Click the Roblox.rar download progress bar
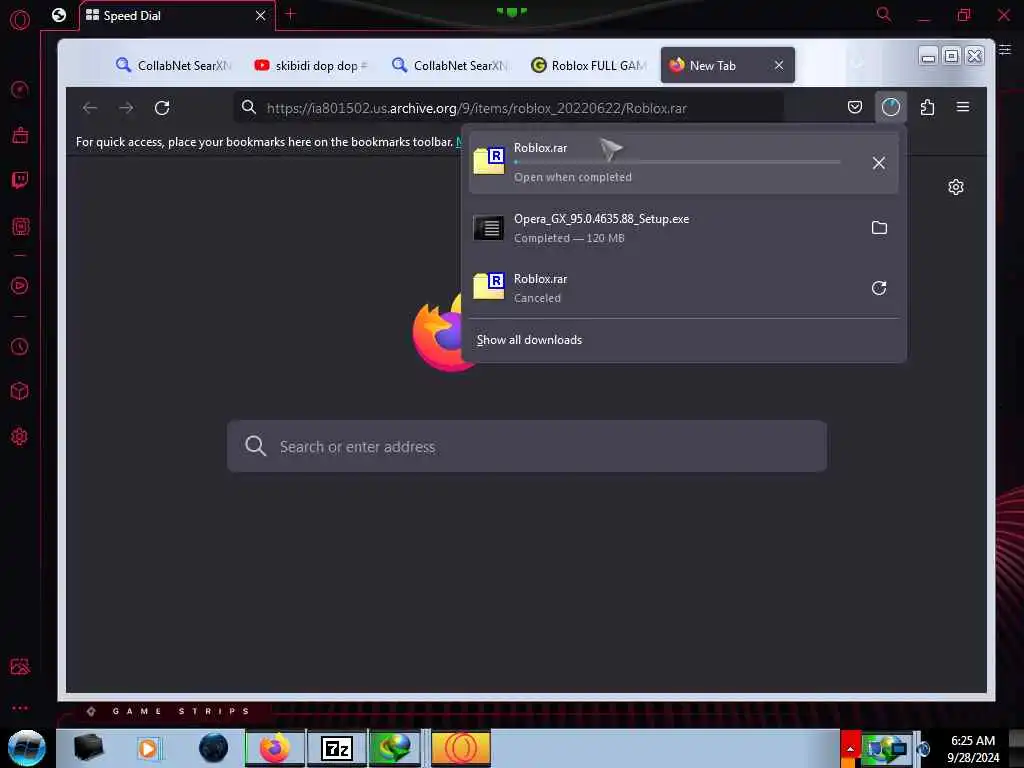 677,162
